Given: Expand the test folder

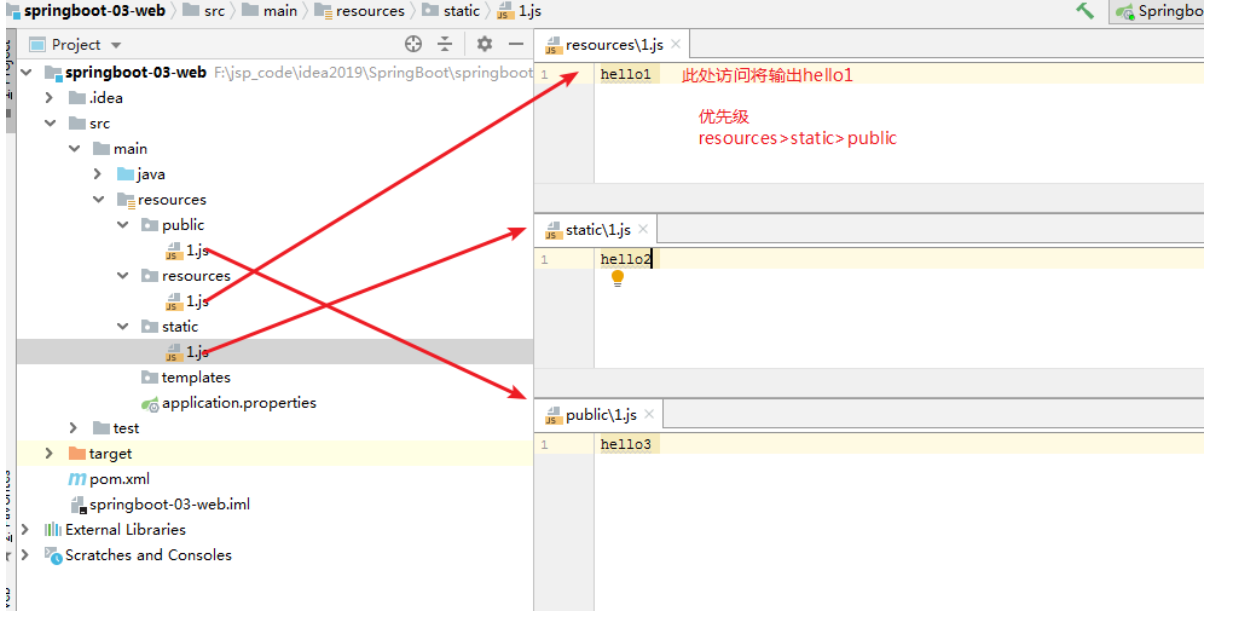Looking at the screenshot, I should coord(74,428).
